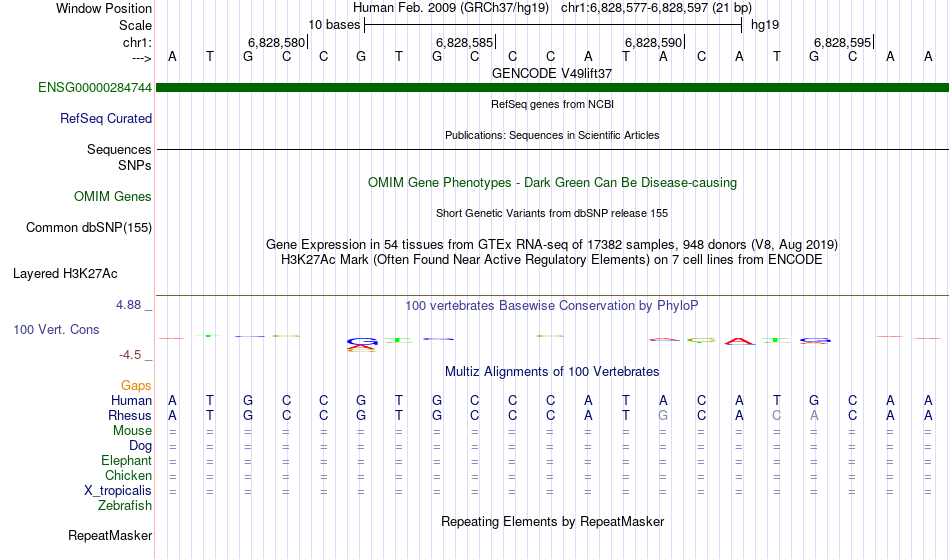Screen dimensions: 950x559
Task: Select the Rhesus species row label
Action: coord(130,416)
